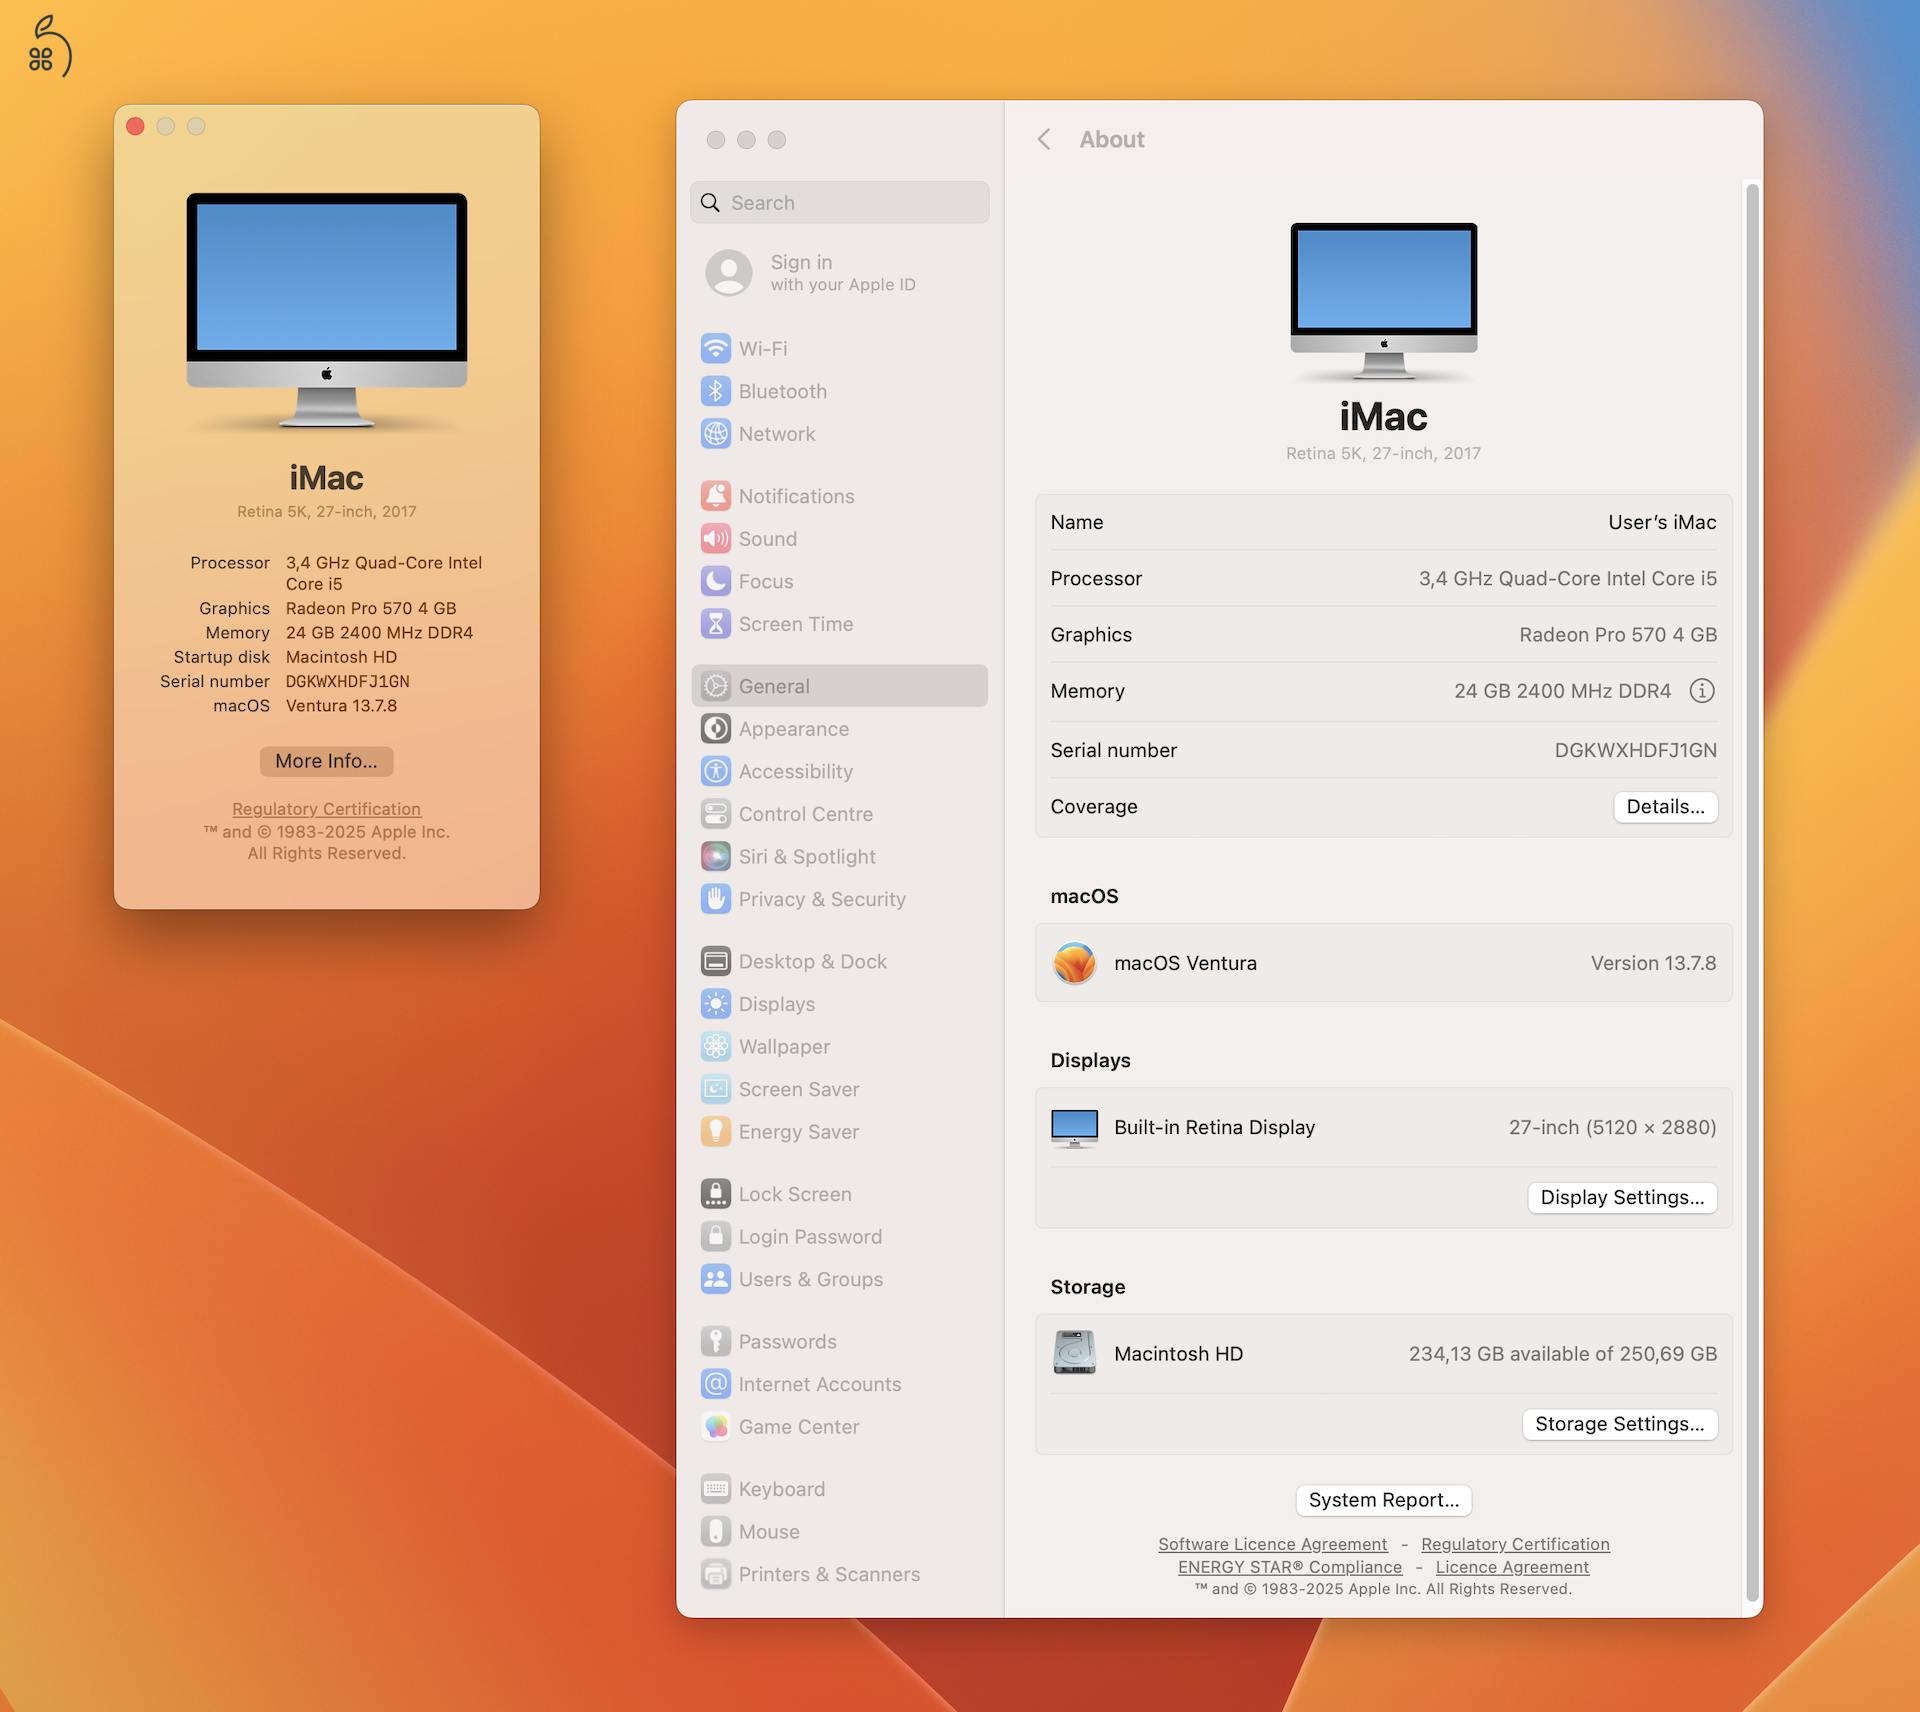Click the iMac image in About window
The width and height of the screenshot is (1920, 1712).
(326, 311)
